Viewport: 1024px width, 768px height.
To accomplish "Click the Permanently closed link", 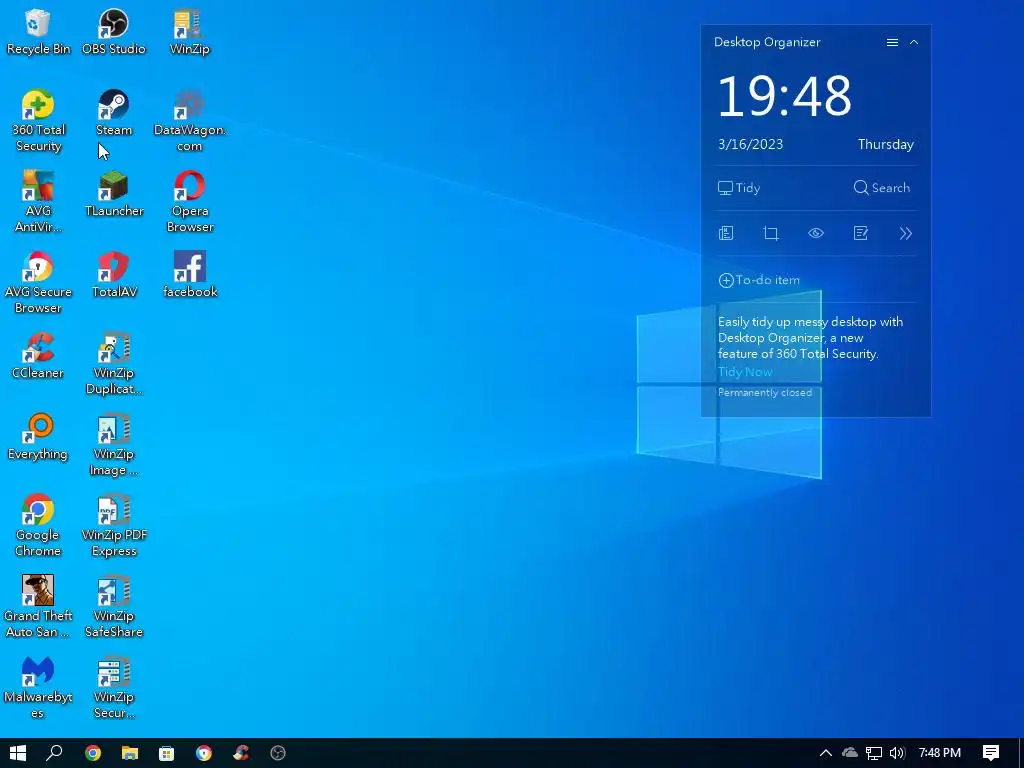I will [x=765, y=392].
